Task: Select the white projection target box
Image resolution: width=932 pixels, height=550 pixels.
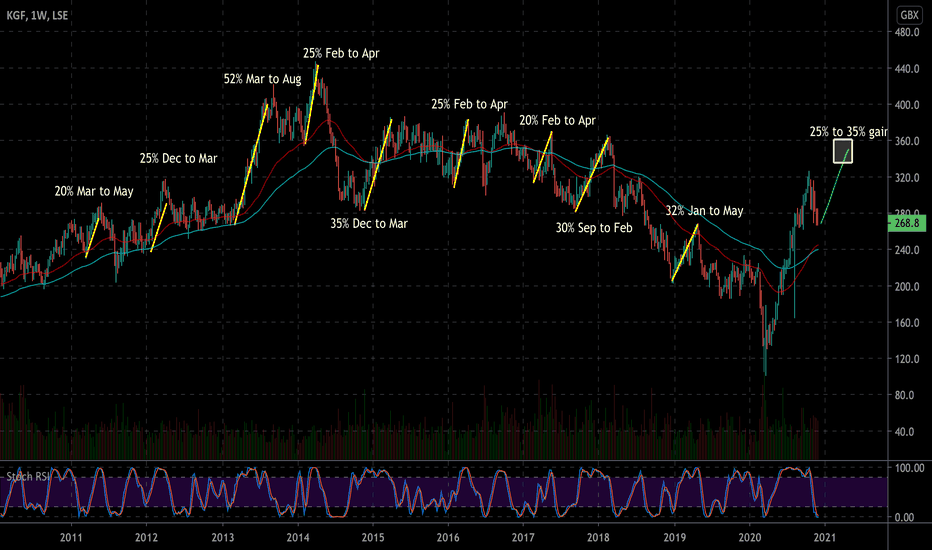Action: (843, 152)
